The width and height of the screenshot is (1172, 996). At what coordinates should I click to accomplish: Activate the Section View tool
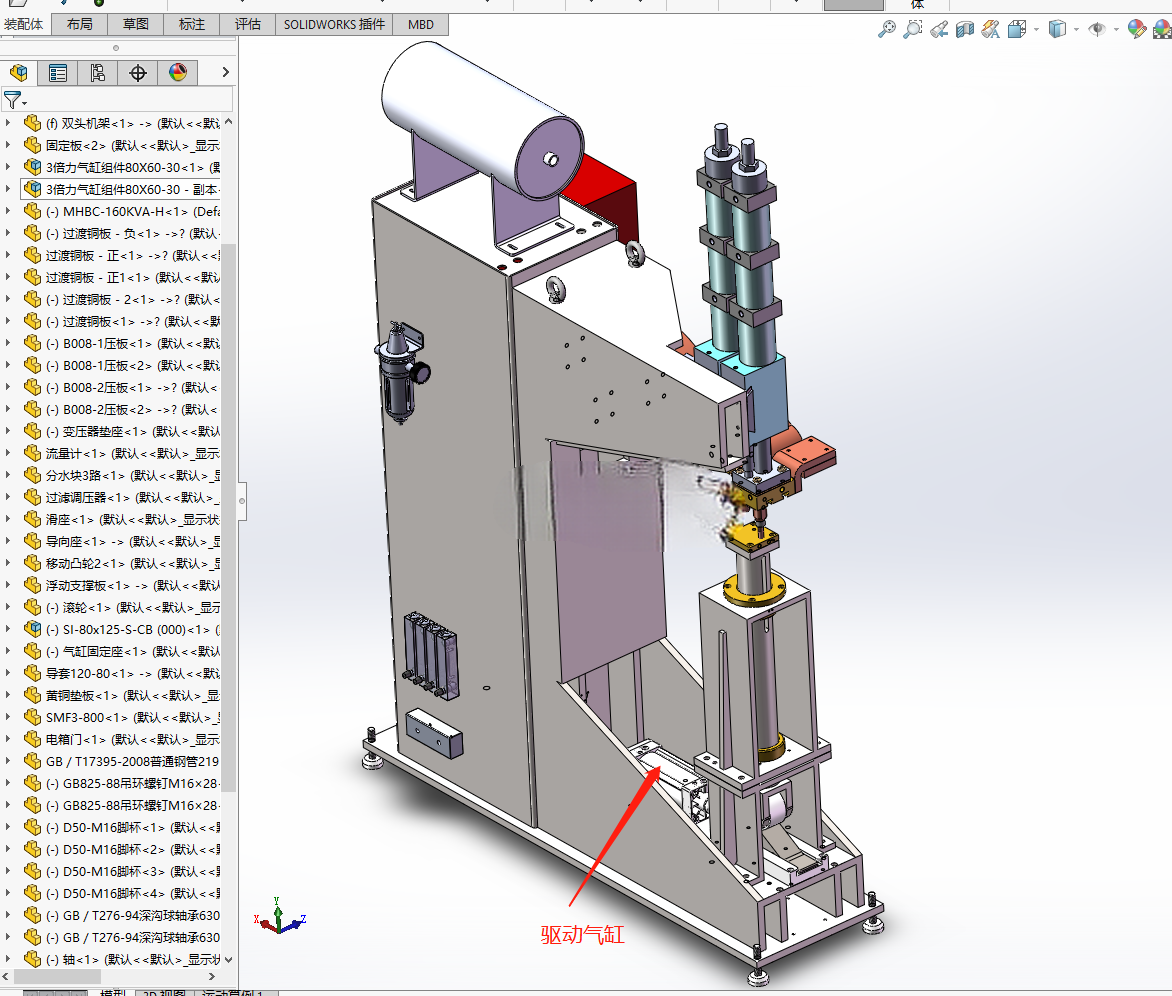click(965, 29)
